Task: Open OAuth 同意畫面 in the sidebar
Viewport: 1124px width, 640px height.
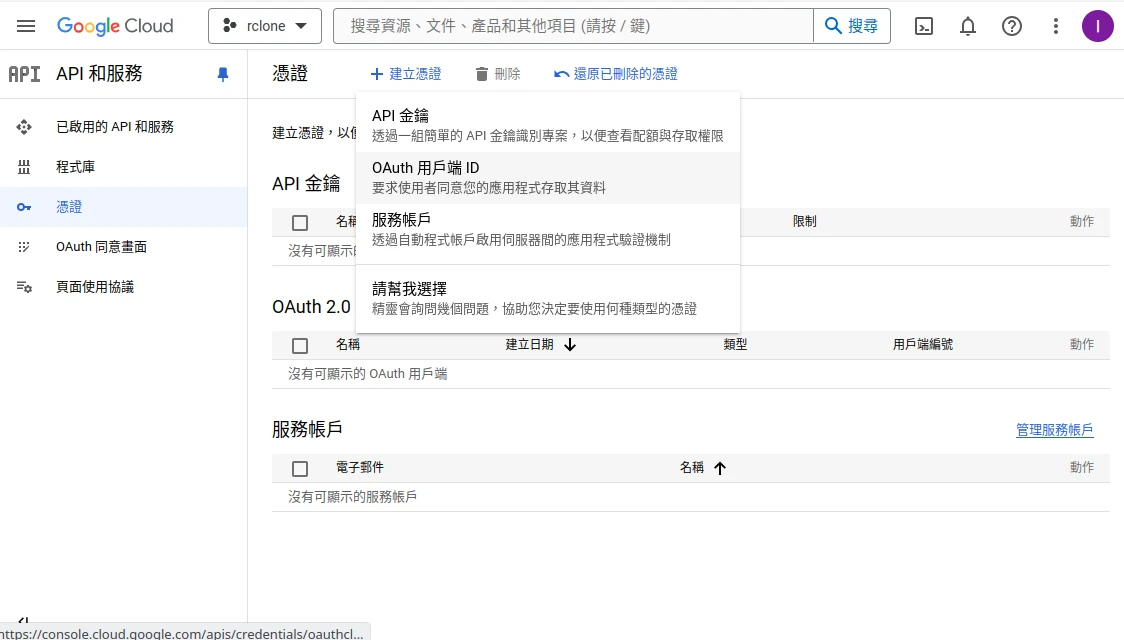Action: [101, 247]
